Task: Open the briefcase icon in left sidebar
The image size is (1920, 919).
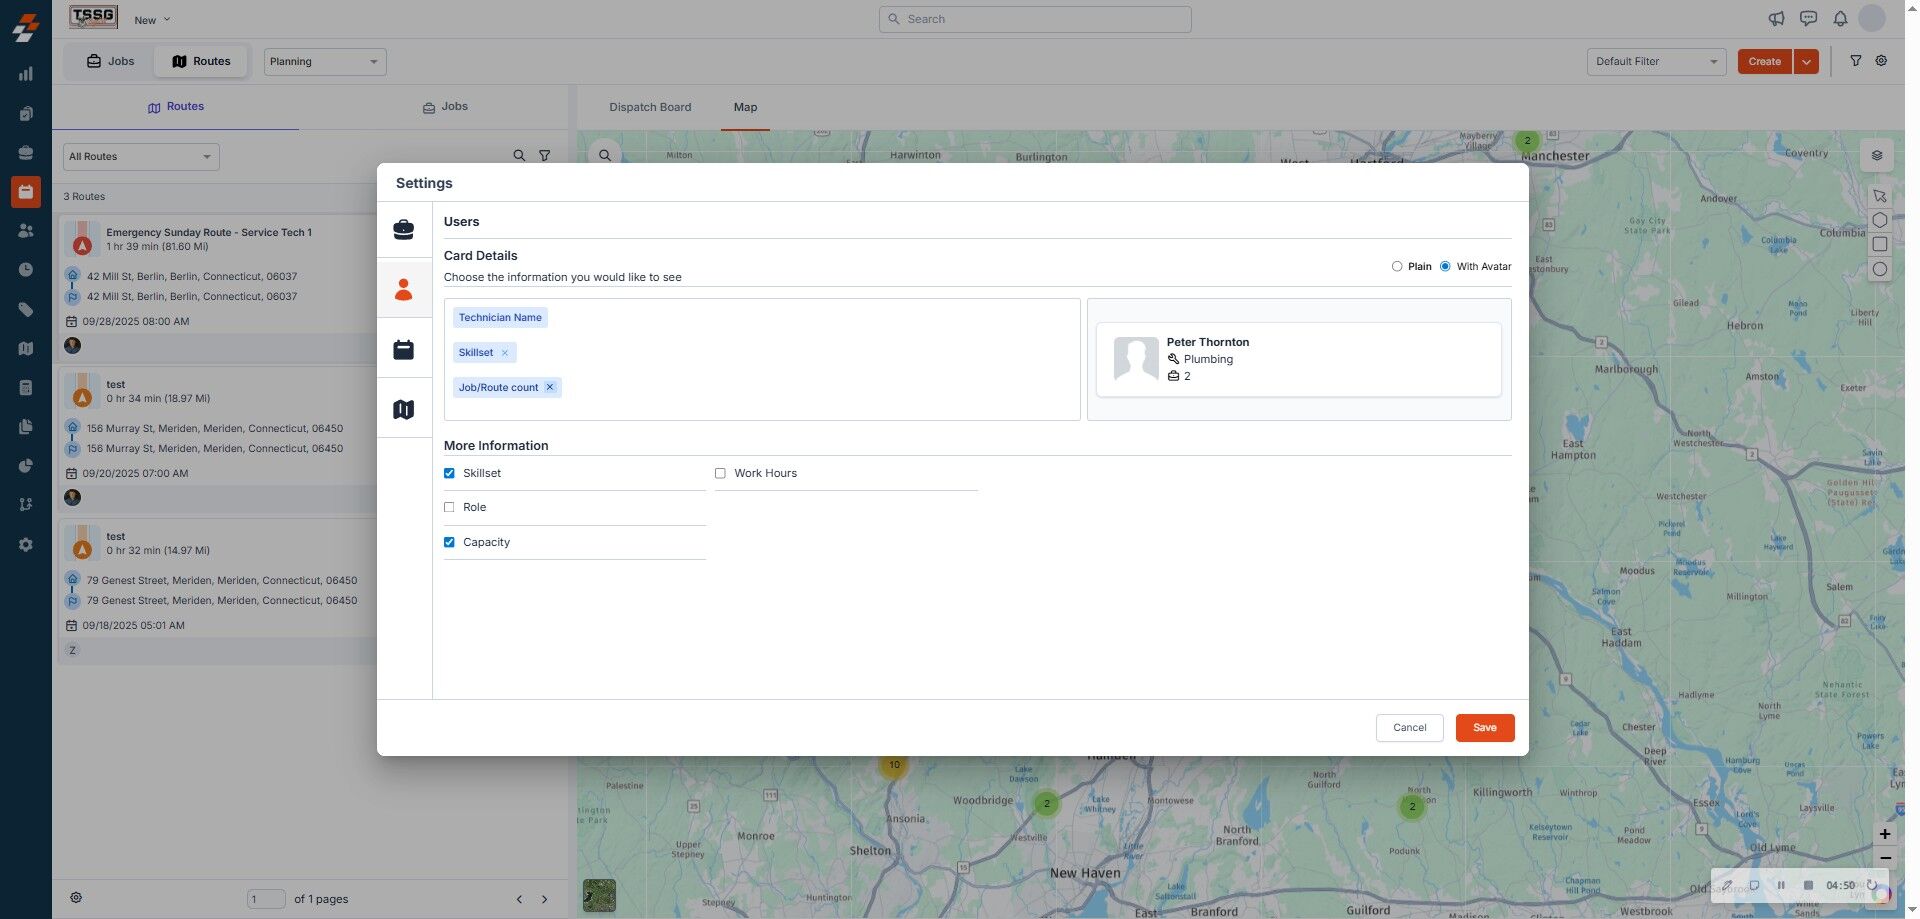Action: click(26, 152)
